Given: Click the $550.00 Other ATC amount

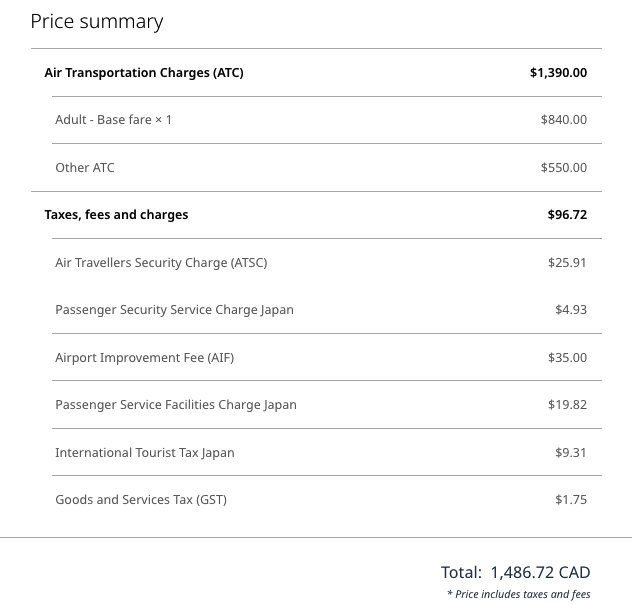Looking at the screenshot, I should [x=563, y=168].
